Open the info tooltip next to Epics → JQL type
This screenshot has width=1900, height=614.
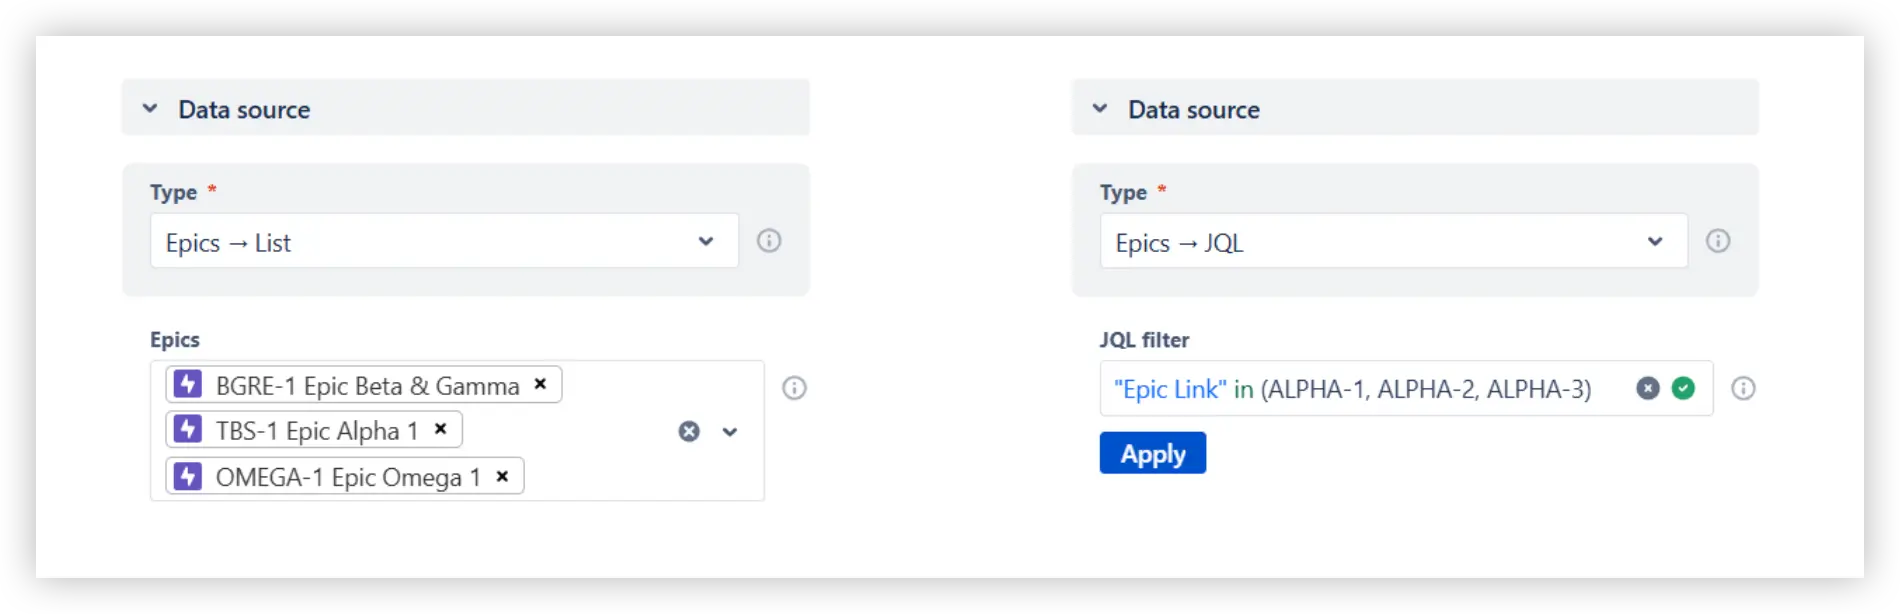[x=1718, y=241]
